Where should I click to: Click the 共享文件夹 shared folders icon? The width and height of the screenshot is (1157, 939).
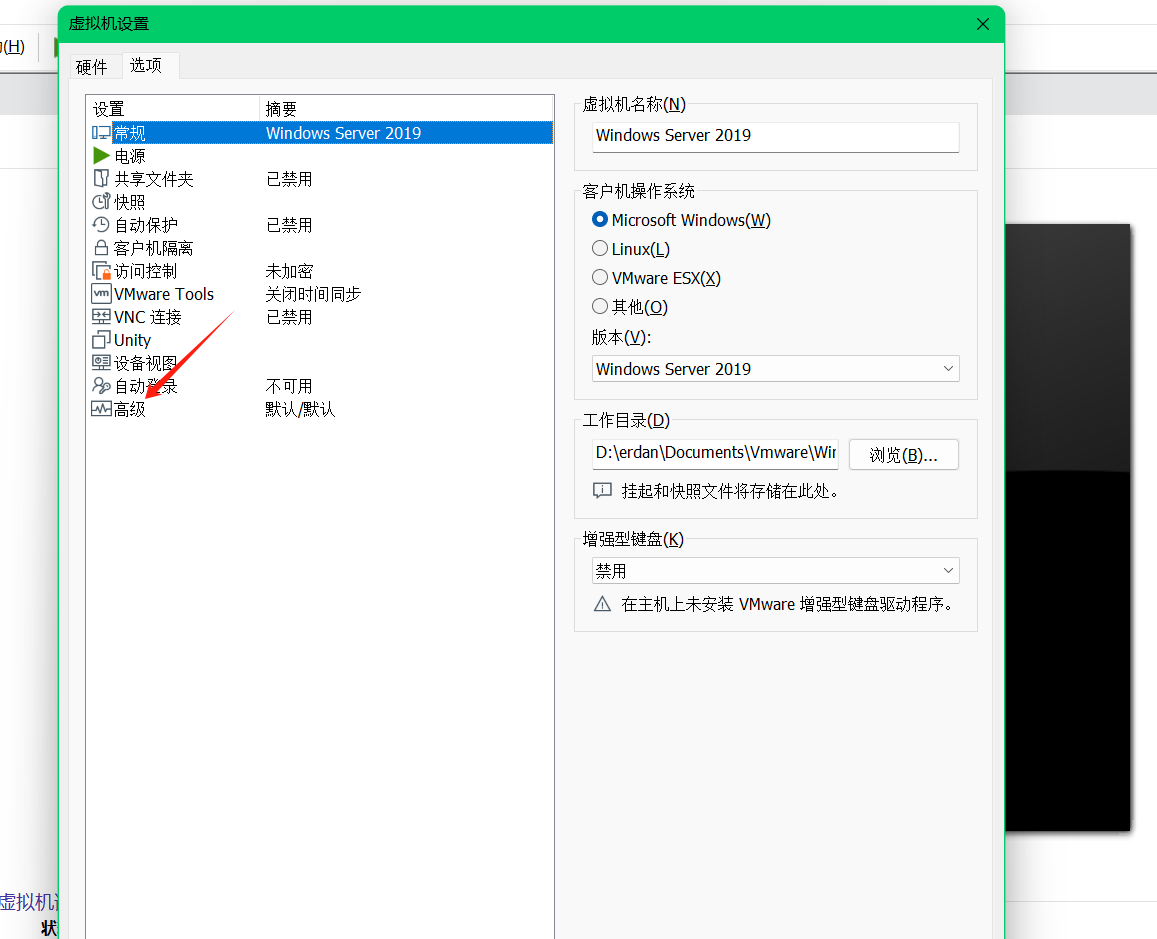coord(101,179)
